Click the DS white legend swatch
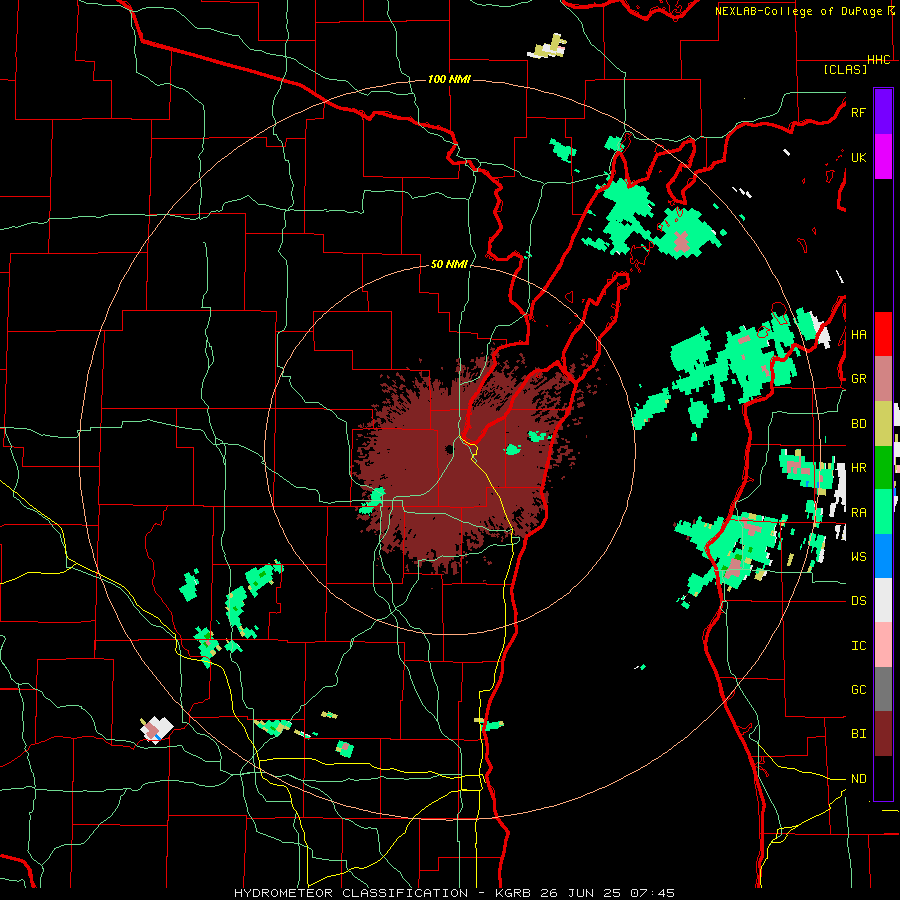Viewport: 900px width, 900px height. coord(883,600)
